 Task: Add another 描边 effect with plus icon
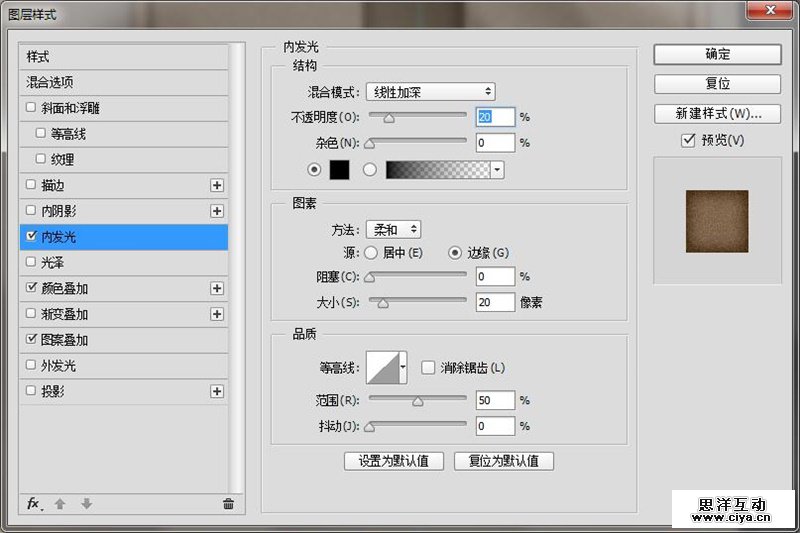point(217,185)
